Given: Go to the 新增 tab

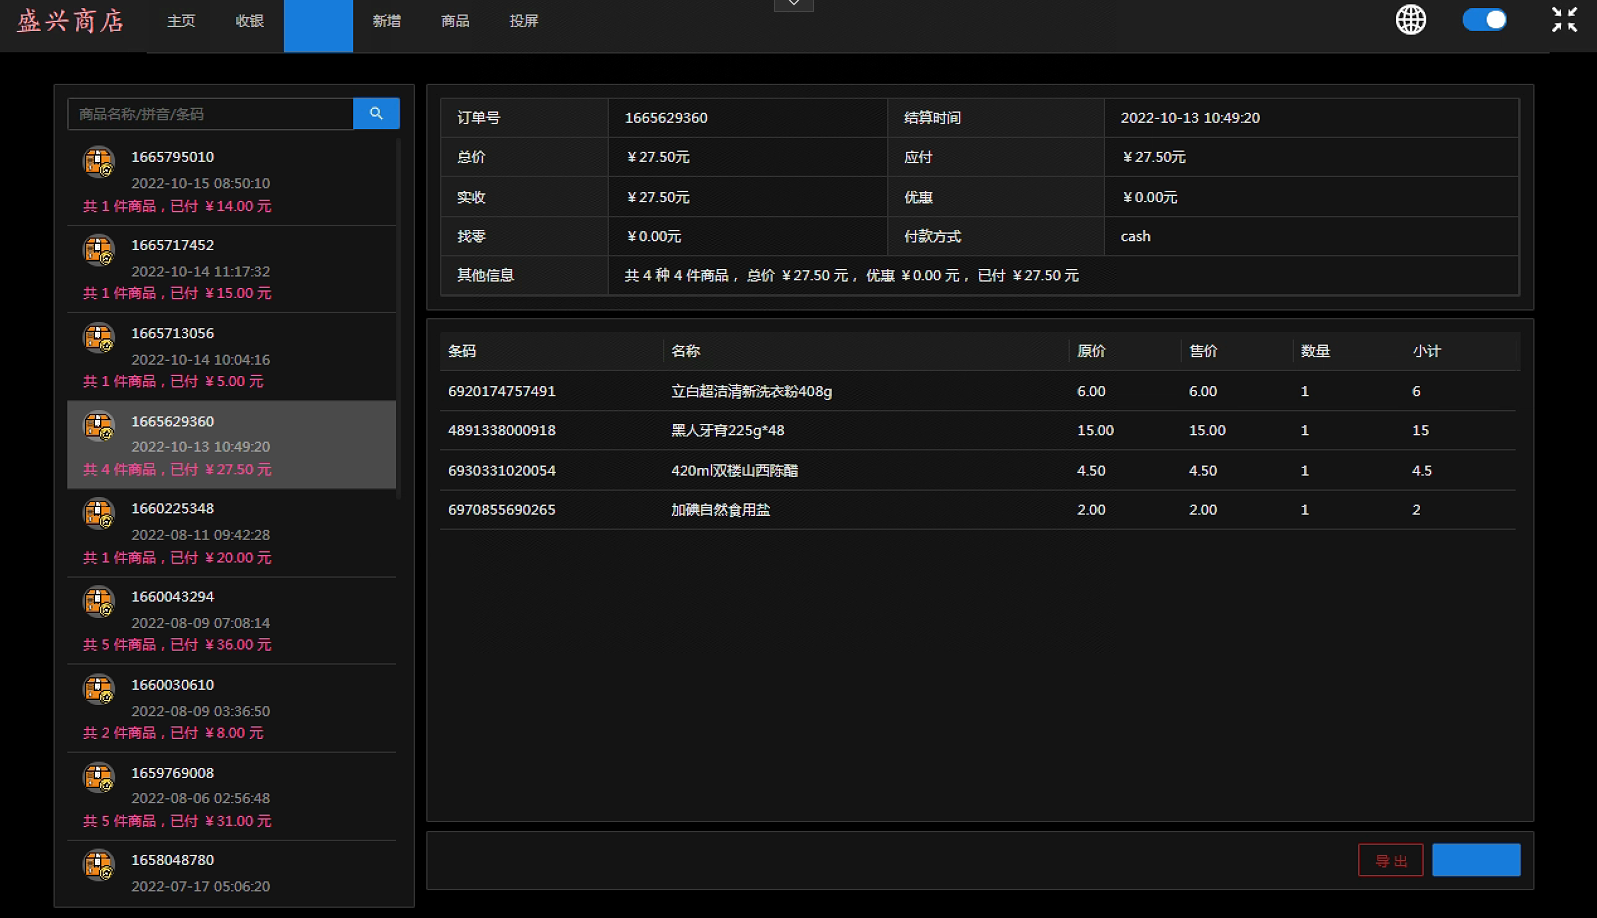Looking at the screenshot, I should click(x=387, y=21).
